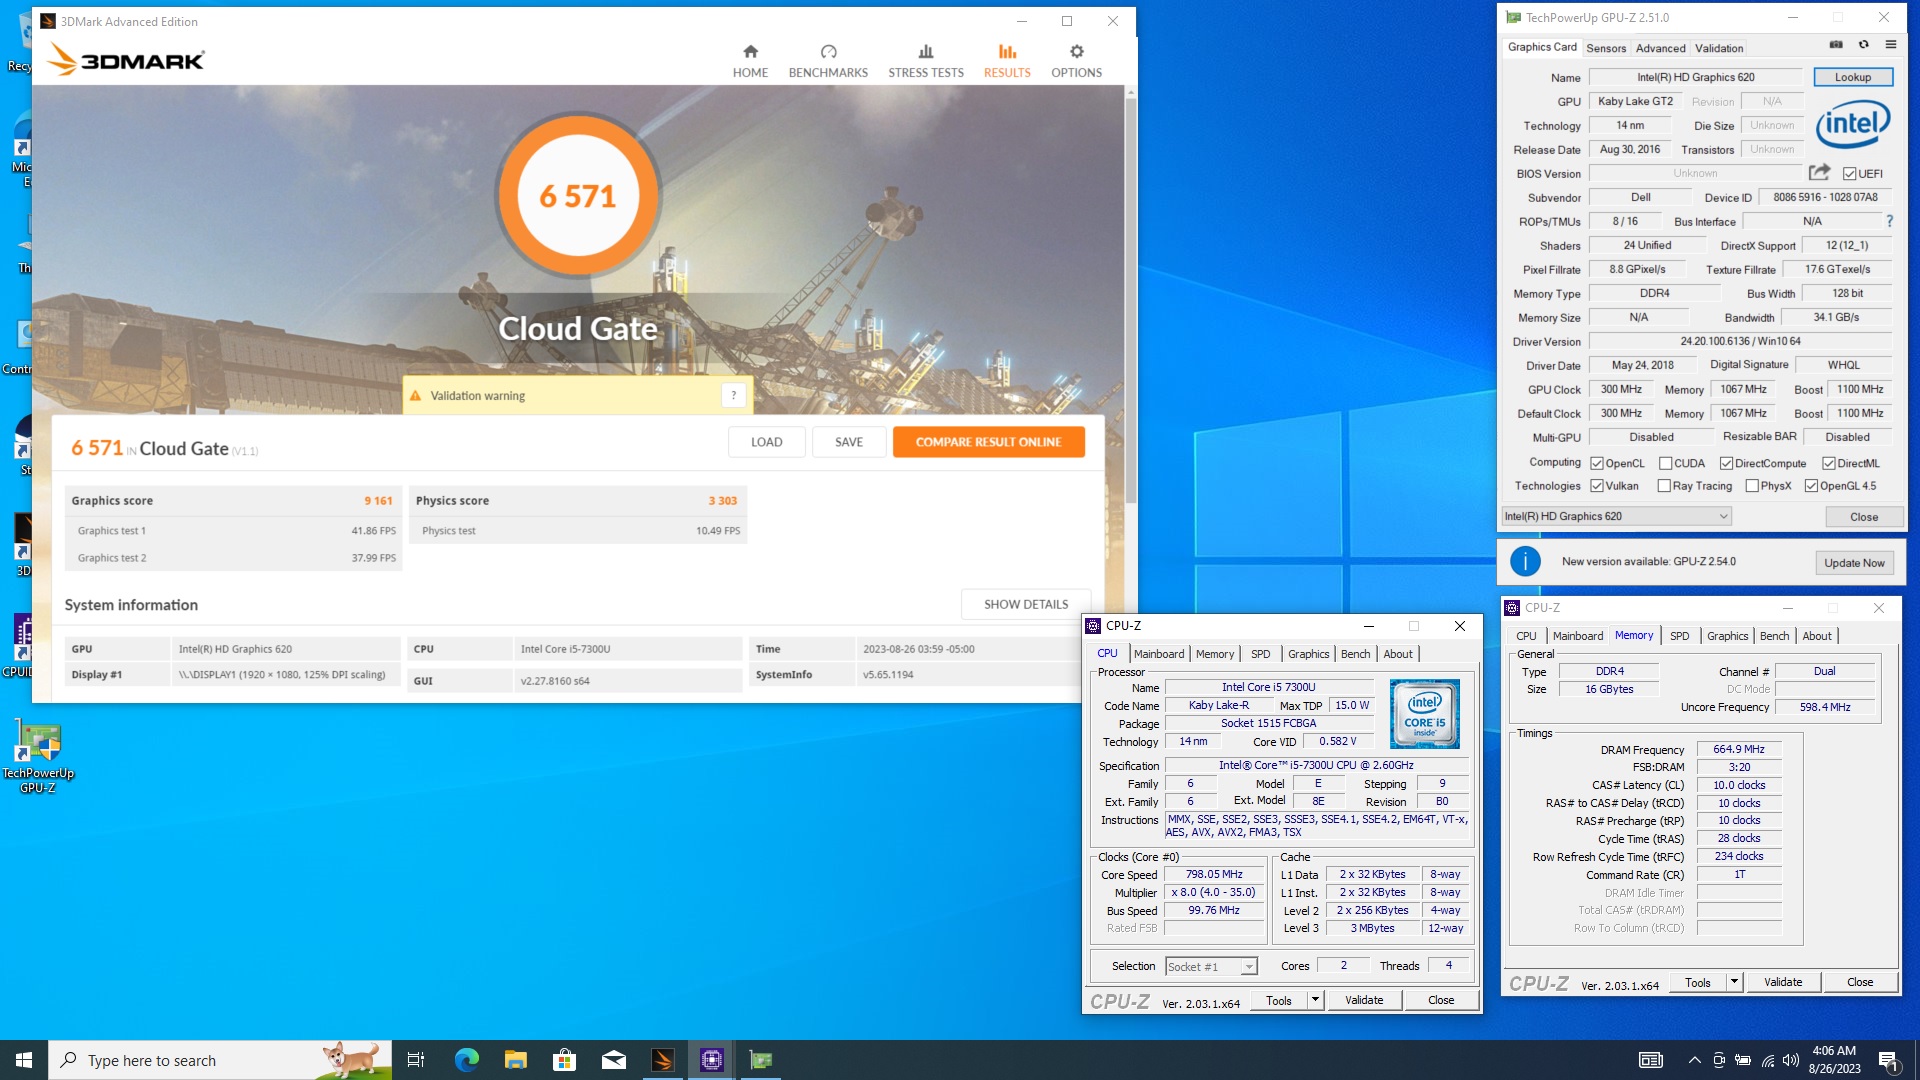Open File Explorer from the taskbar
Image resolution: width=1920 pixels, height=1080 pixels.
pos(516,1060)
